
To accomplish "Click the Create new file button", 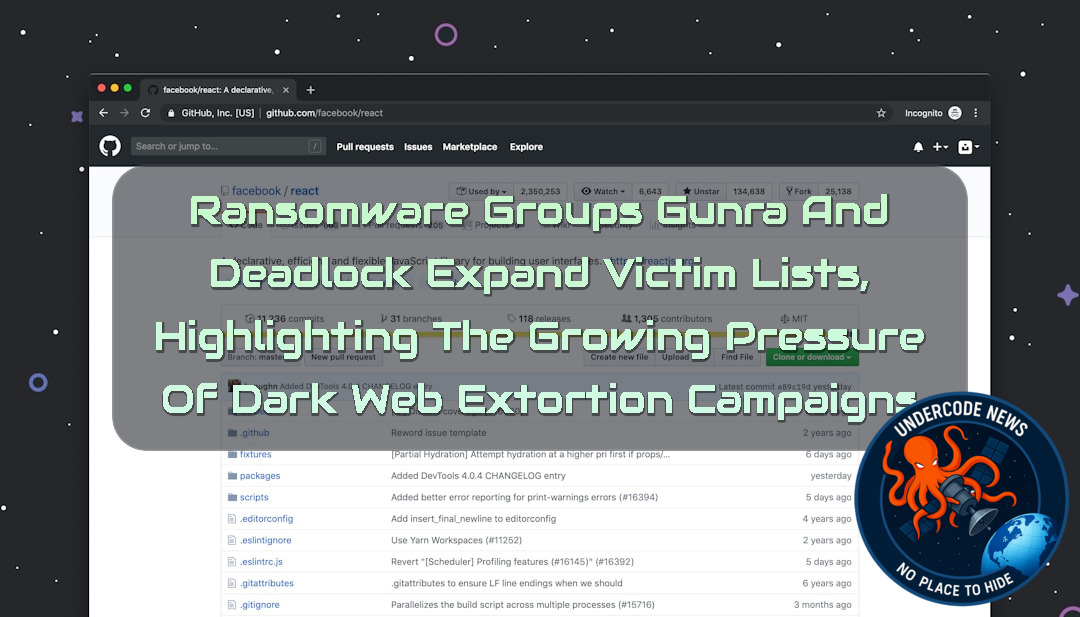I will [619, 357].
